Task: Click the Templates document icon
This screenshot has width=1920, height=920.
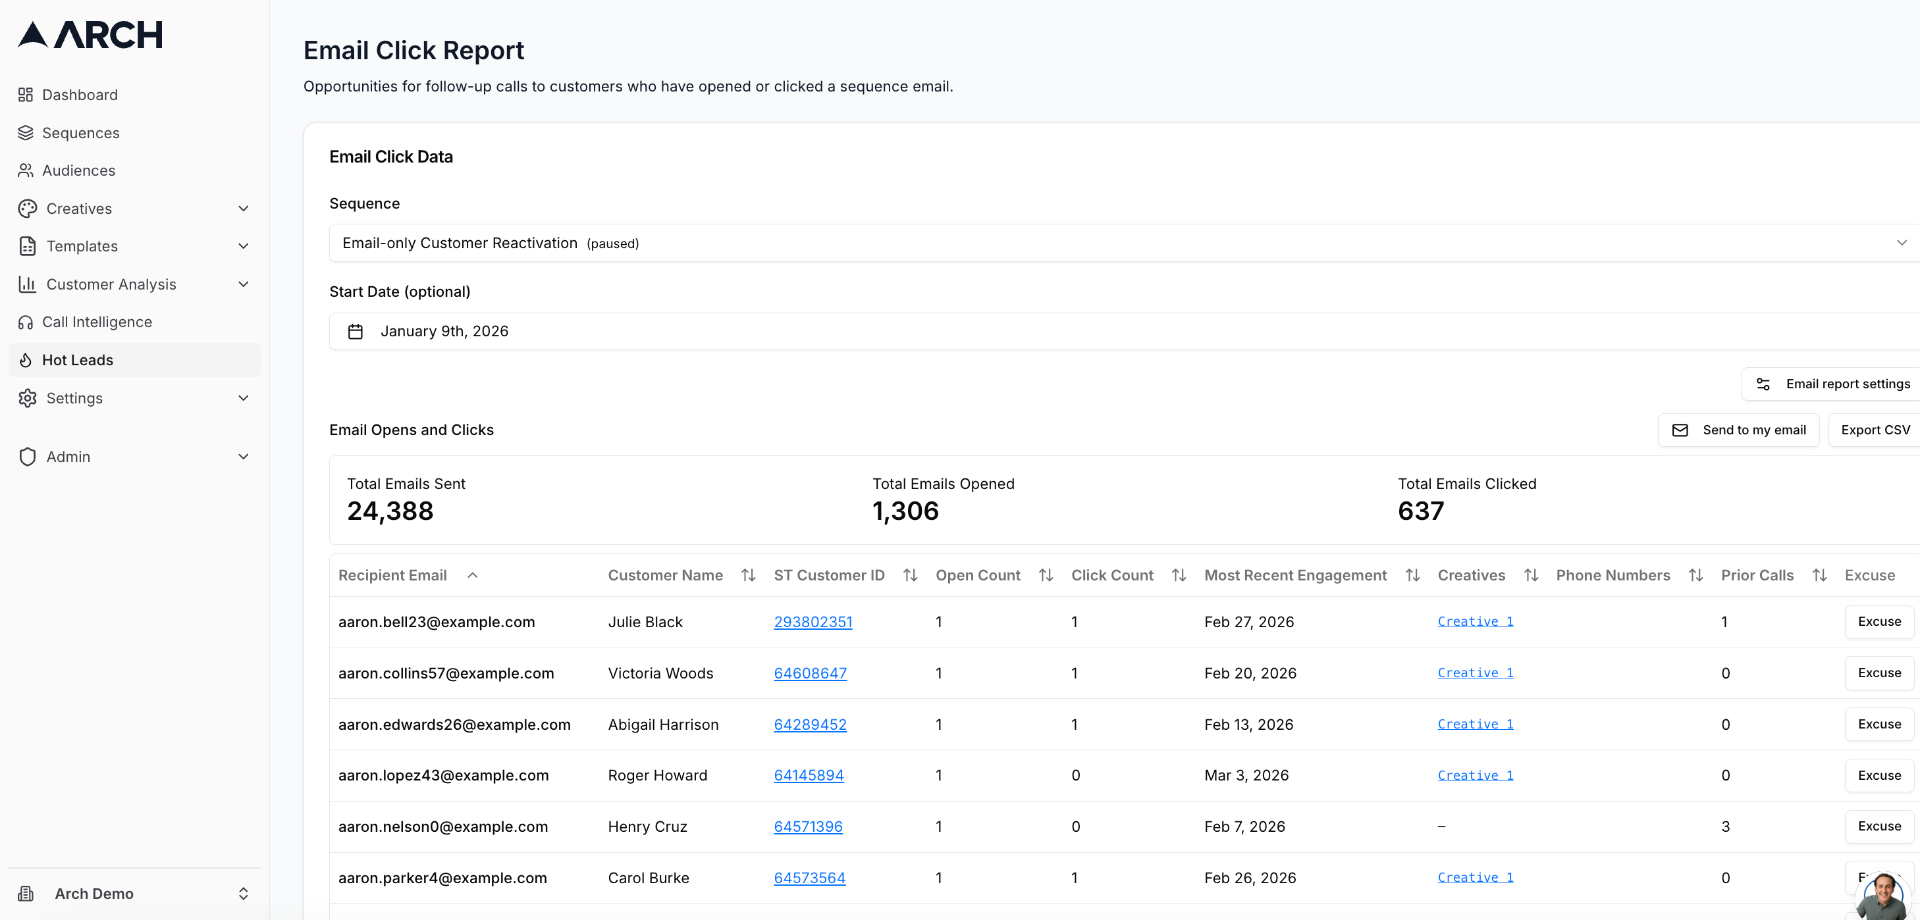Action: pyautogui.click(x=28, y=246)
